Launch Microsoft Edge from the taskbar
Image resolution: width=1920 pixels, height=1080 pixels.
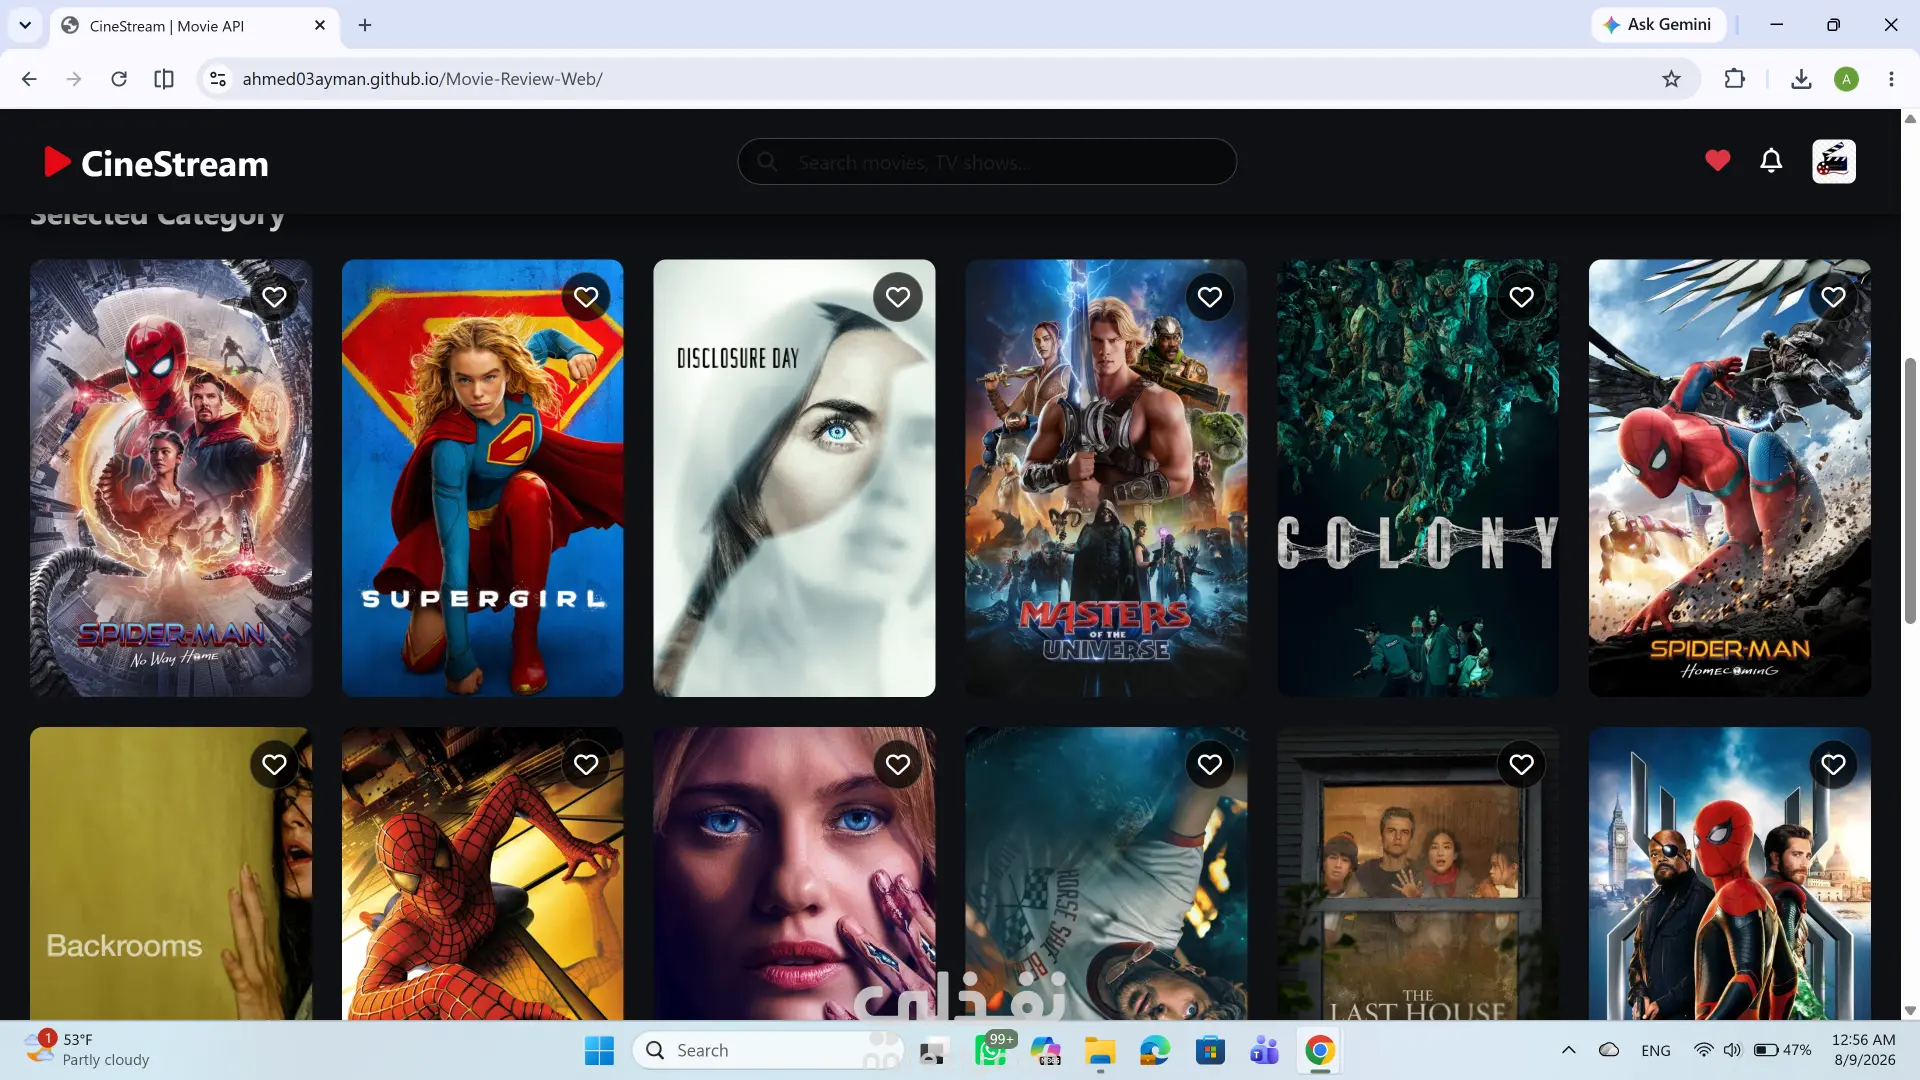[x=1155, y=1051]
